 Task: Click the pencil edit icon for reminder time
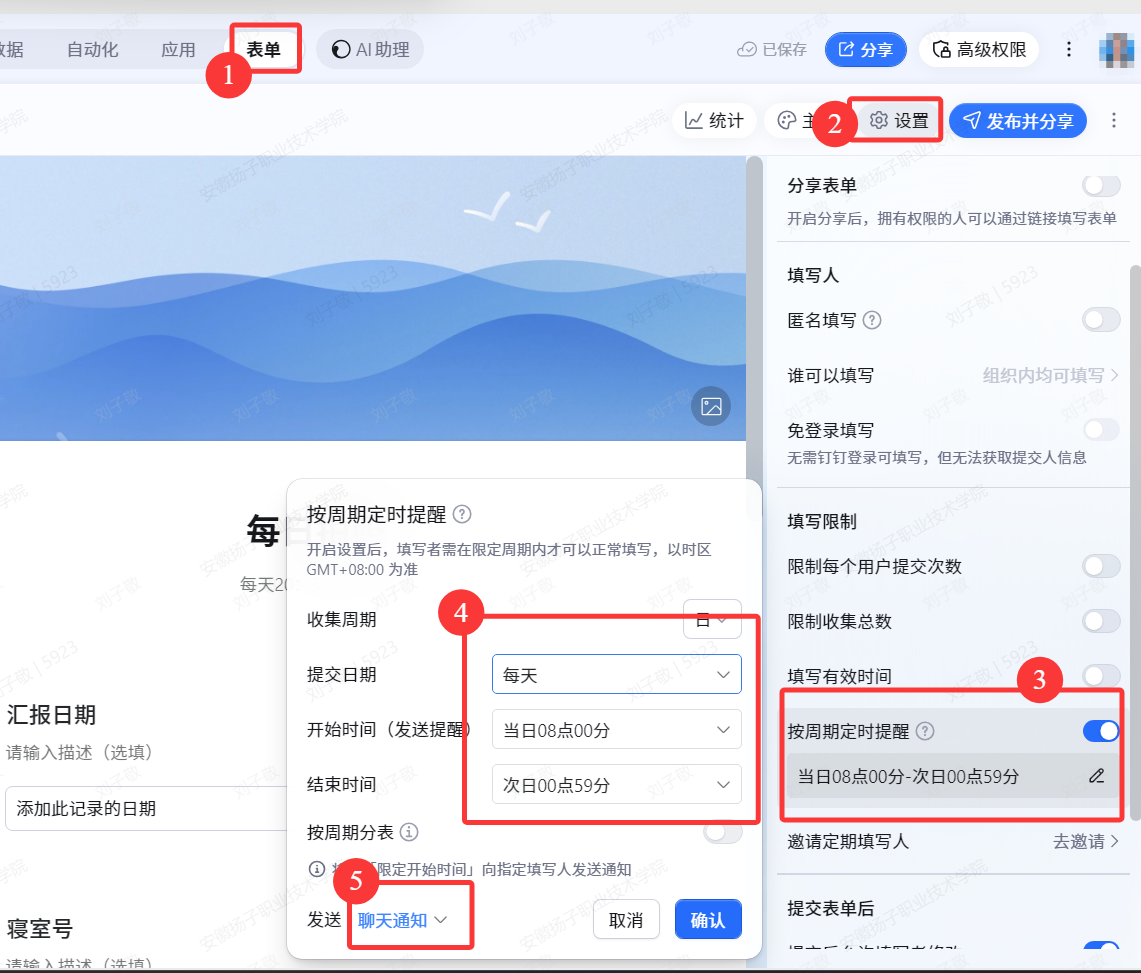pyautogui.click(x=1097, y=776)
